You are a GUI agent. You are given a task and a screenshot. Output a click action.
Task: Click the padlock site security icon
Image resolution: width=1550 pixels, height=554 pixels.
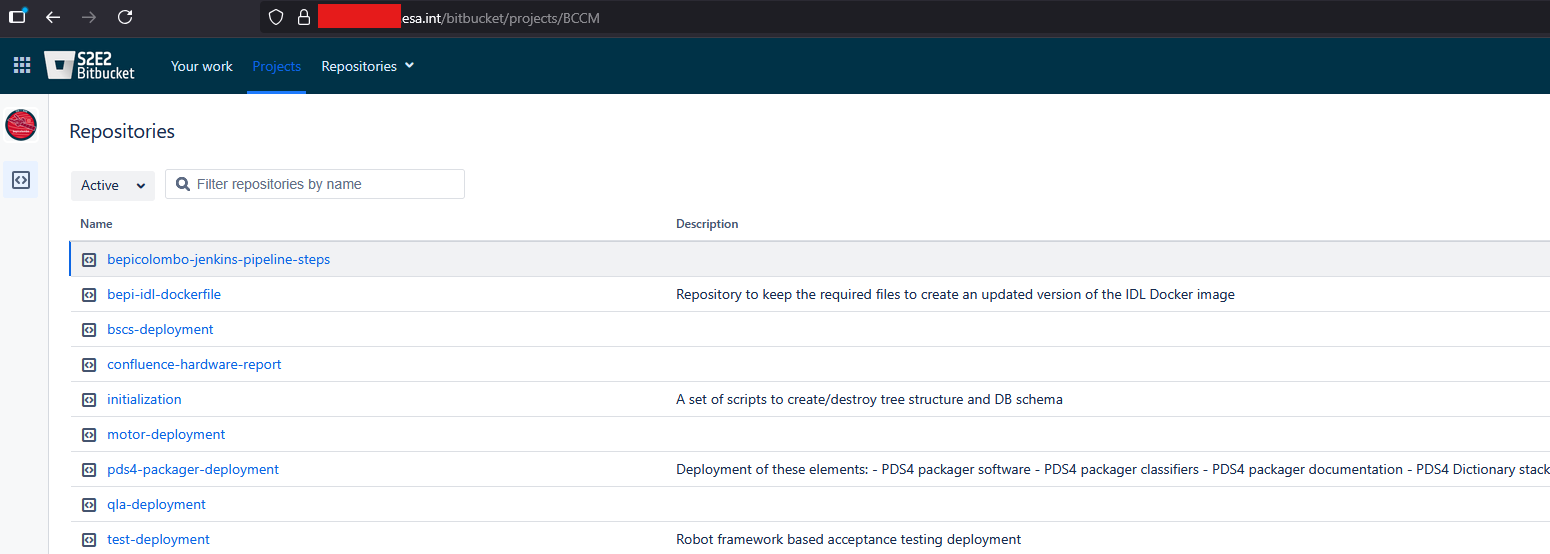tap(303, 18)
